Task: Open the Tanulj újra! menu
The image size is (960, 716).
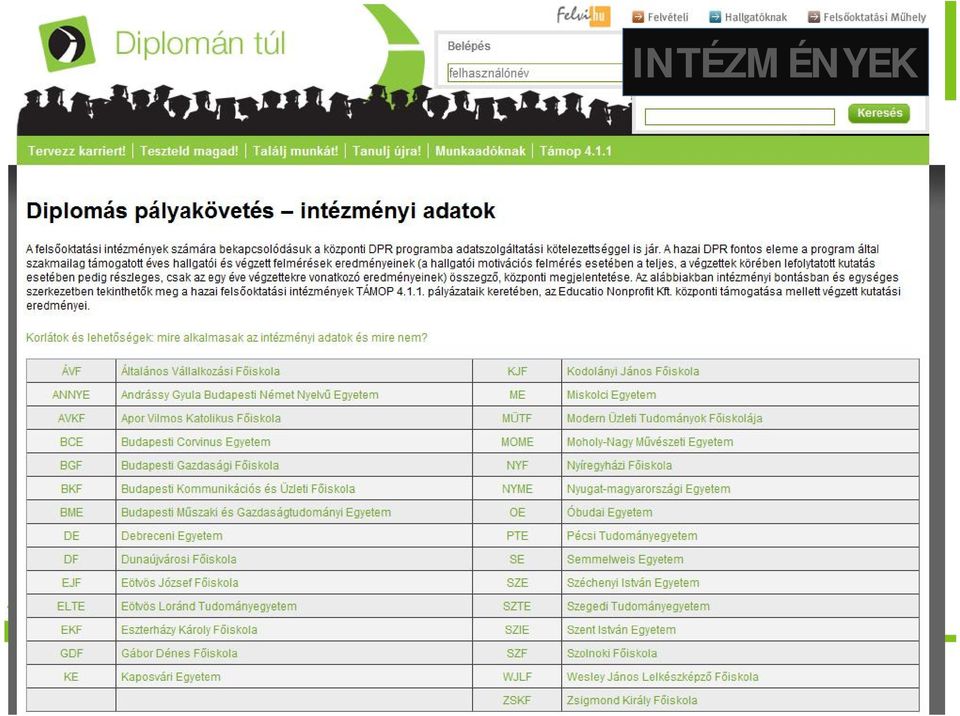Action: pos(386,151)
